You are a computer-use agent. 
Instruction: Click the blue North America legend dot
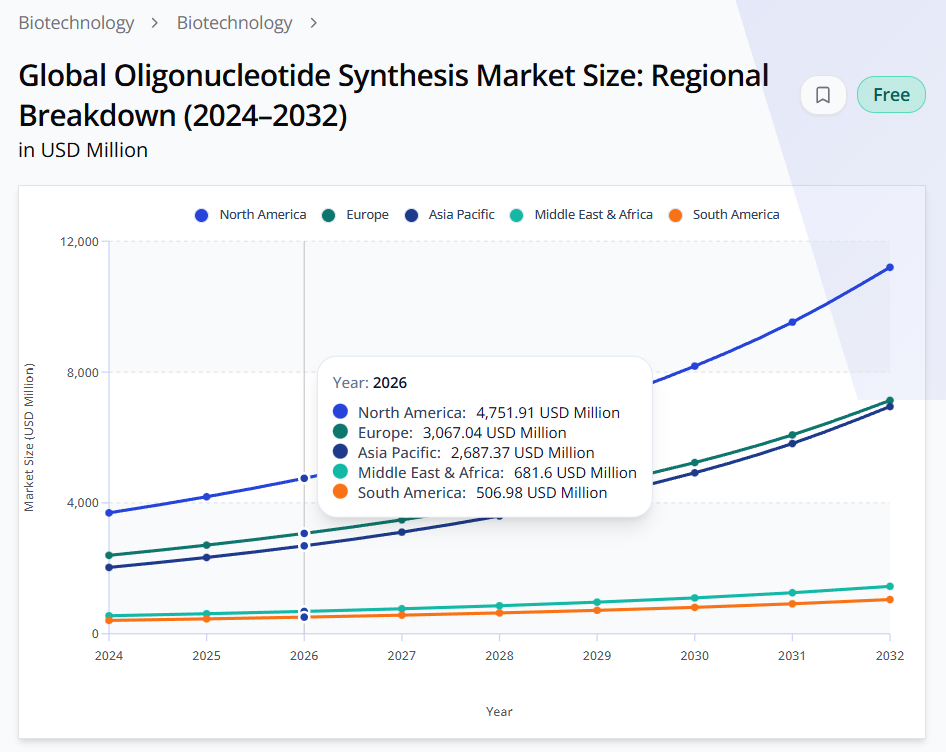[x=202, y=215]
